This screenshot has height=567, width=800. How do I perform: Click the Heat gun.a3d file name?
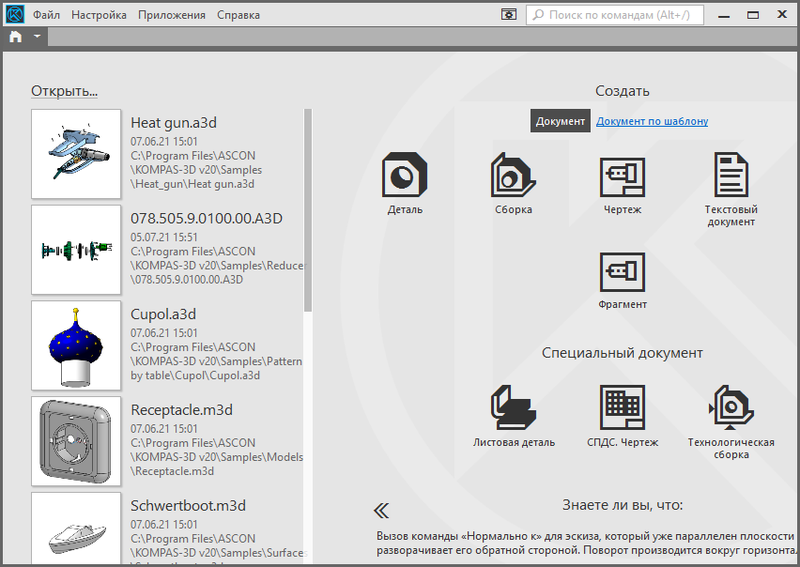pos(173,123)
